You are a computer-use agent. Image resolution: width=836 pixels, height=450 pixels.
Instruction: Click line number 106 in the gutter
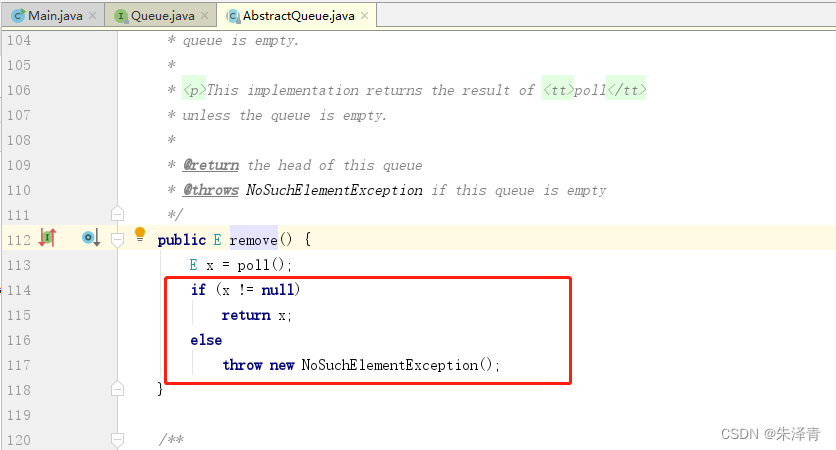pyautogui.click(x=19, y=90)
